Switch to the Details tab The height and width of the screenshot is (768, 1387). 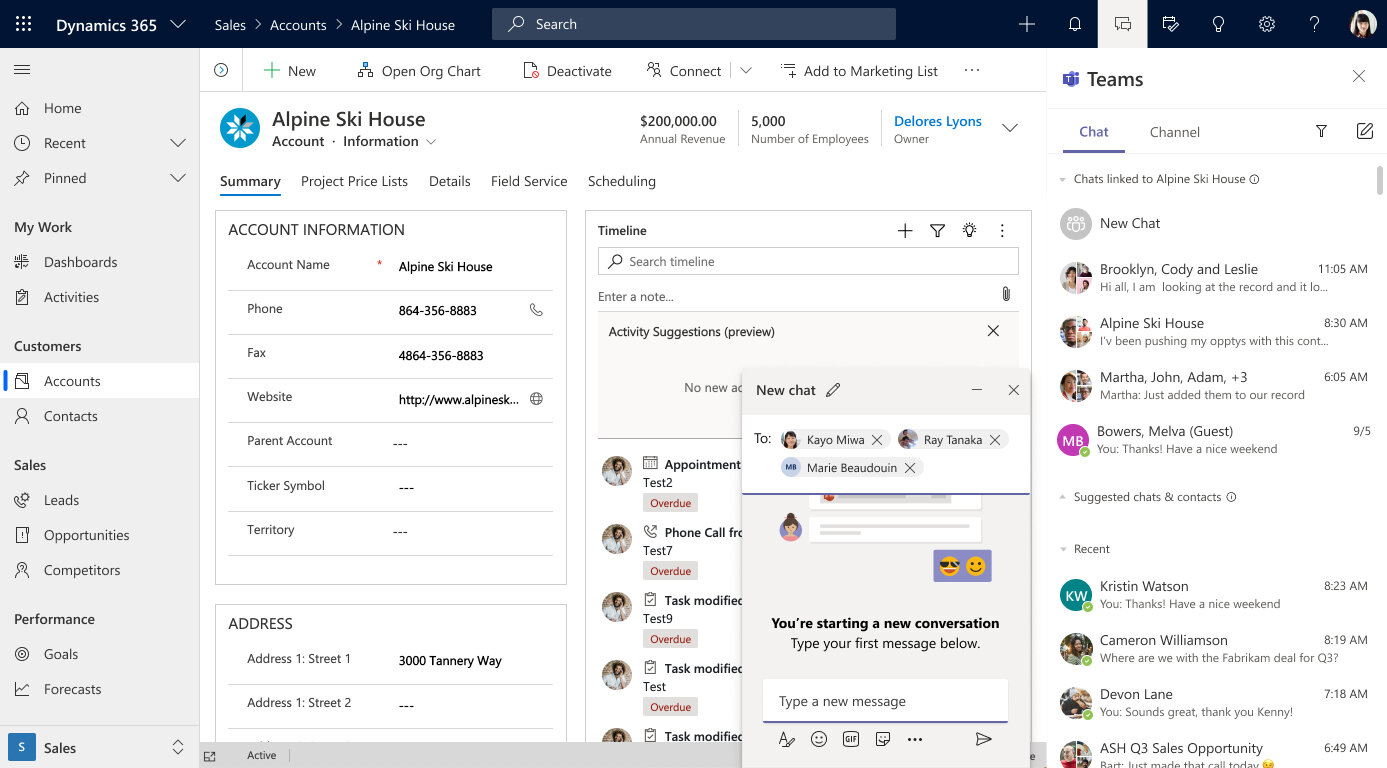[450, 181]
